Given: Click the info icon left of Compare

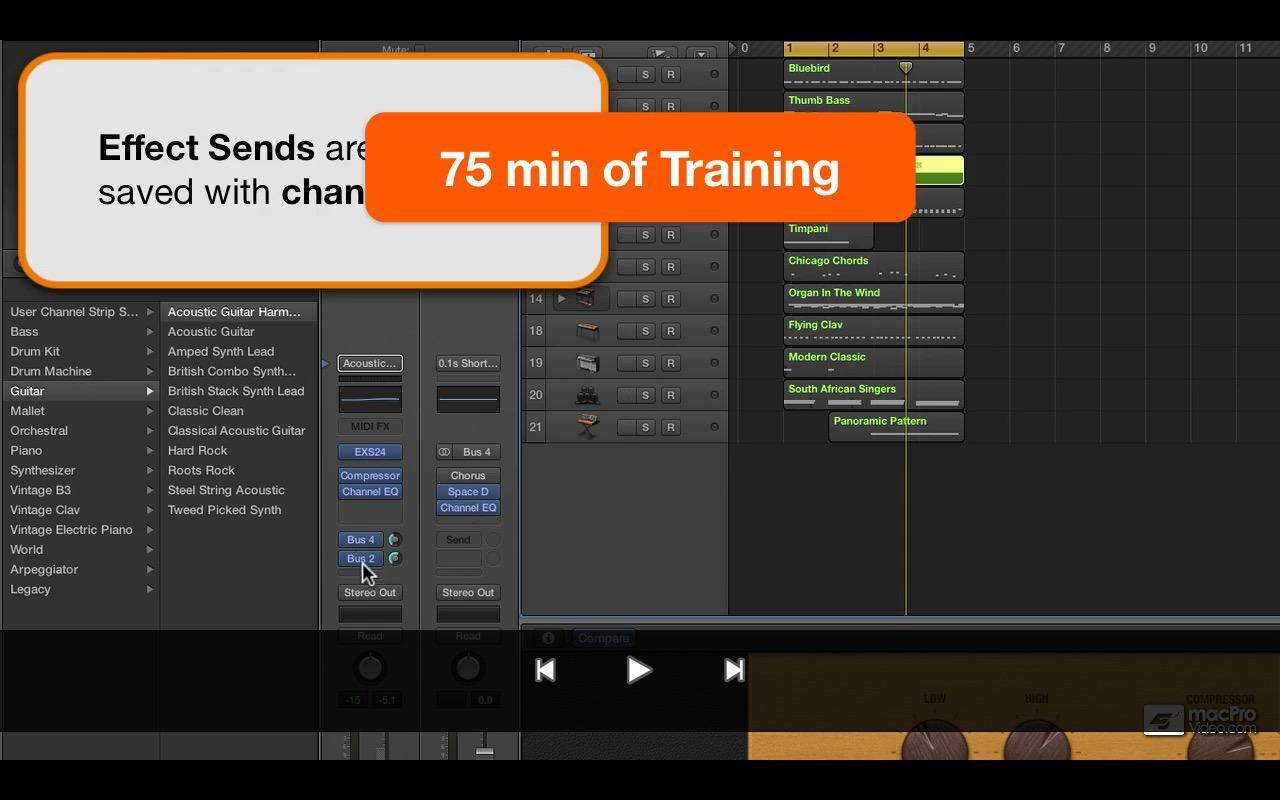Looking at the screenshot, I should [x=548, y=638].
